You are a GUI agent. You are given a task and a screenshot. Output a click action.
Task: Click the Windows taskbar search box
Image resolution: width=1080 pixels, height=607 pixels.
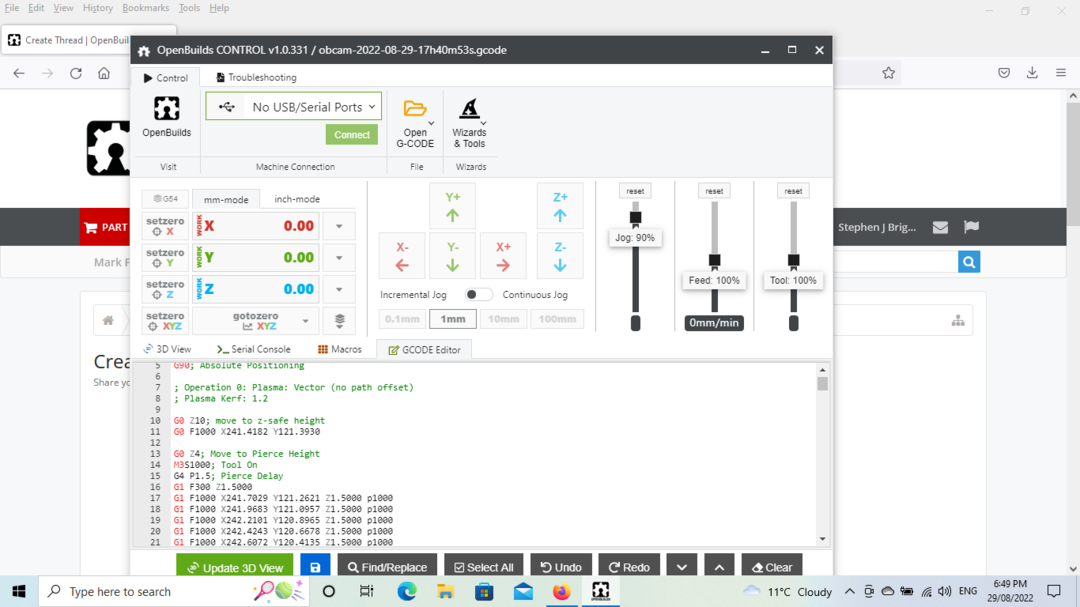[x=176, y=592]
